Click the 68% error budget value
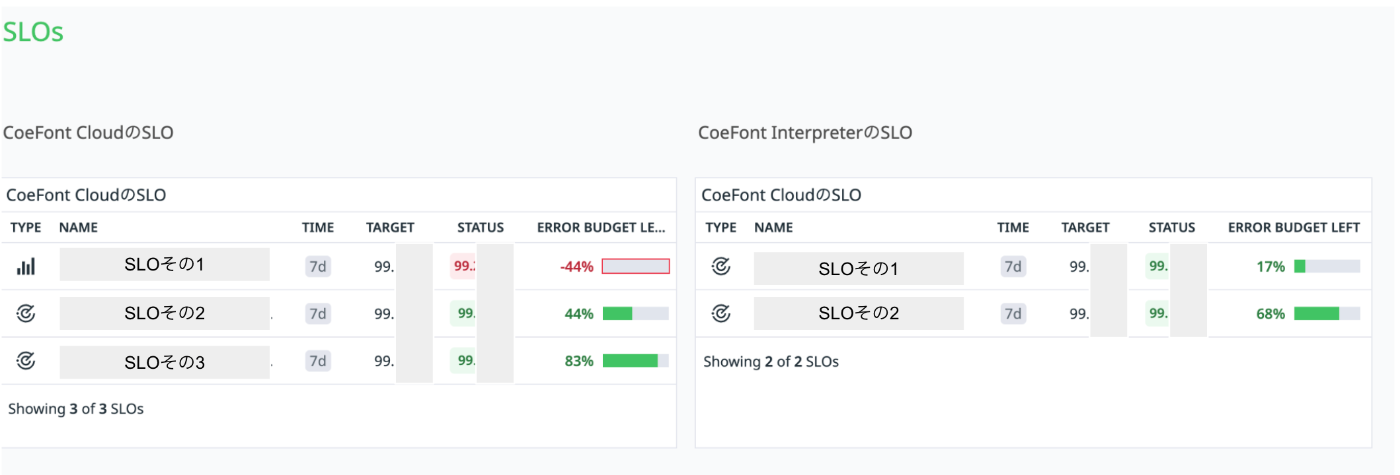The image size is (1400, 475). pos(1271,314)
